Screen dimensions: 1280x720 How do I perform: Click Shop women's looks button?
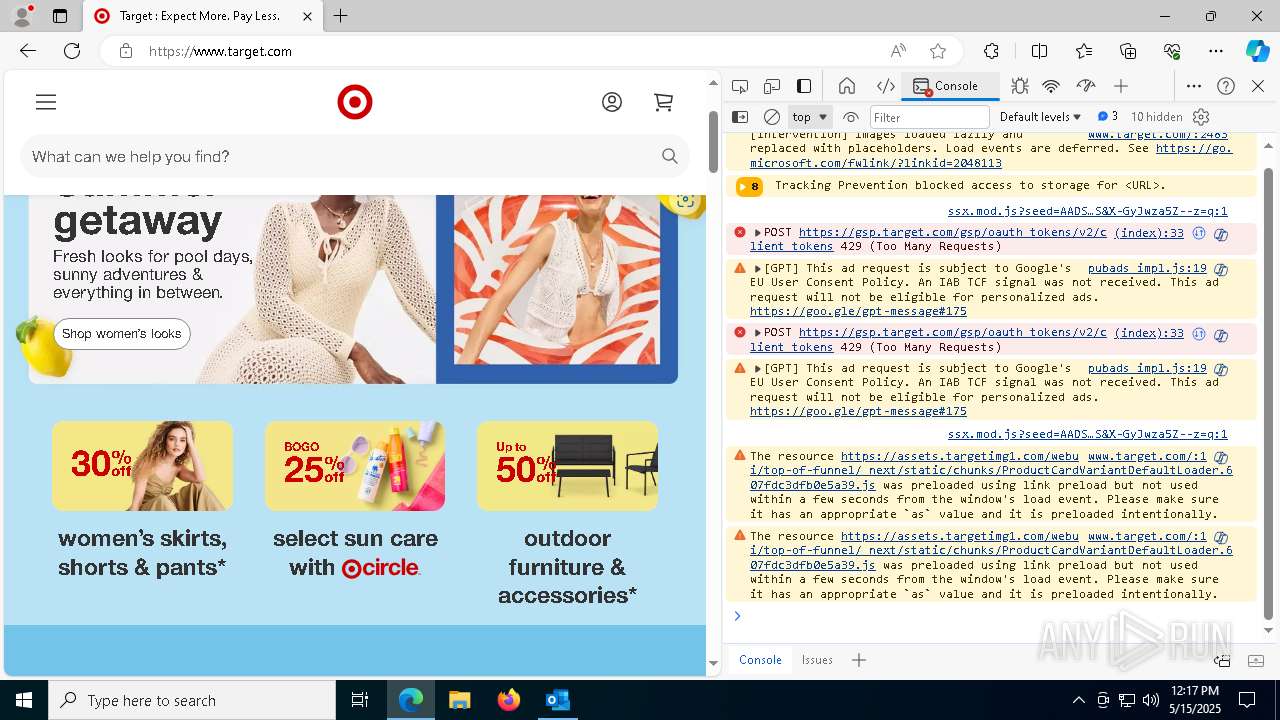coord(122,333)
